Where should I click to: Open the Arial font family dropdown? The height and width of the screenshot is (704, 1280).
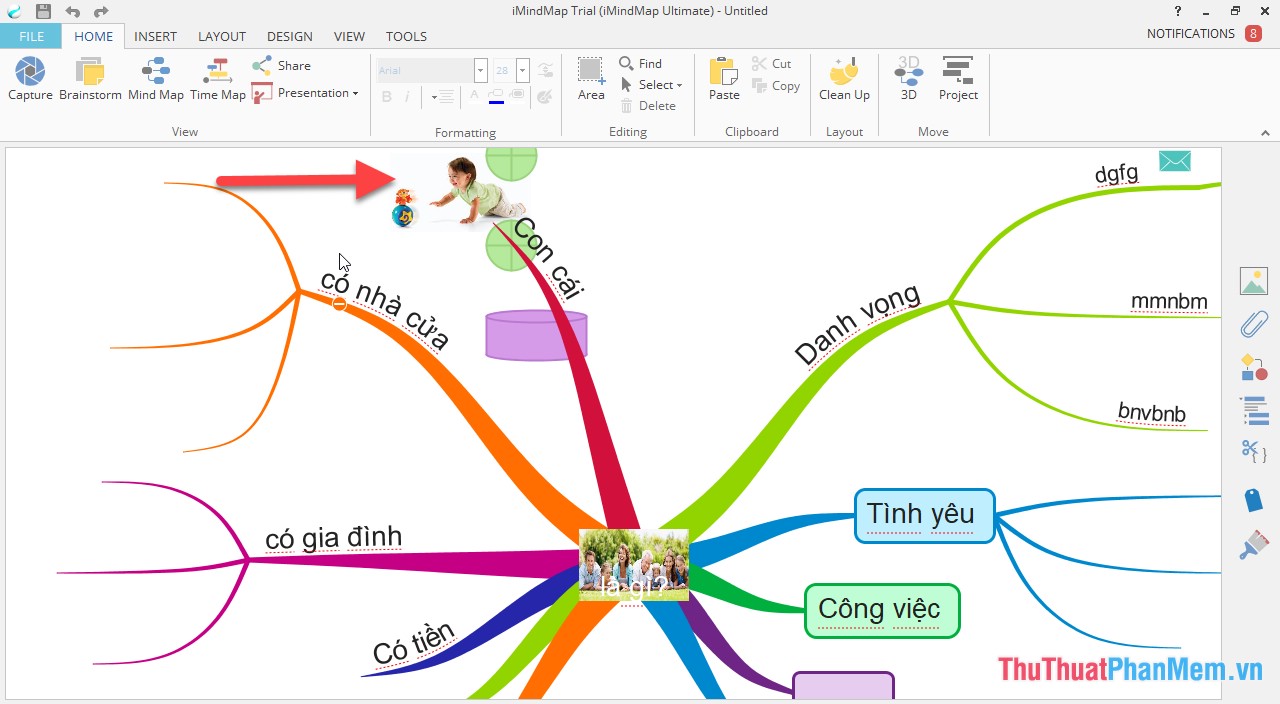480,69
